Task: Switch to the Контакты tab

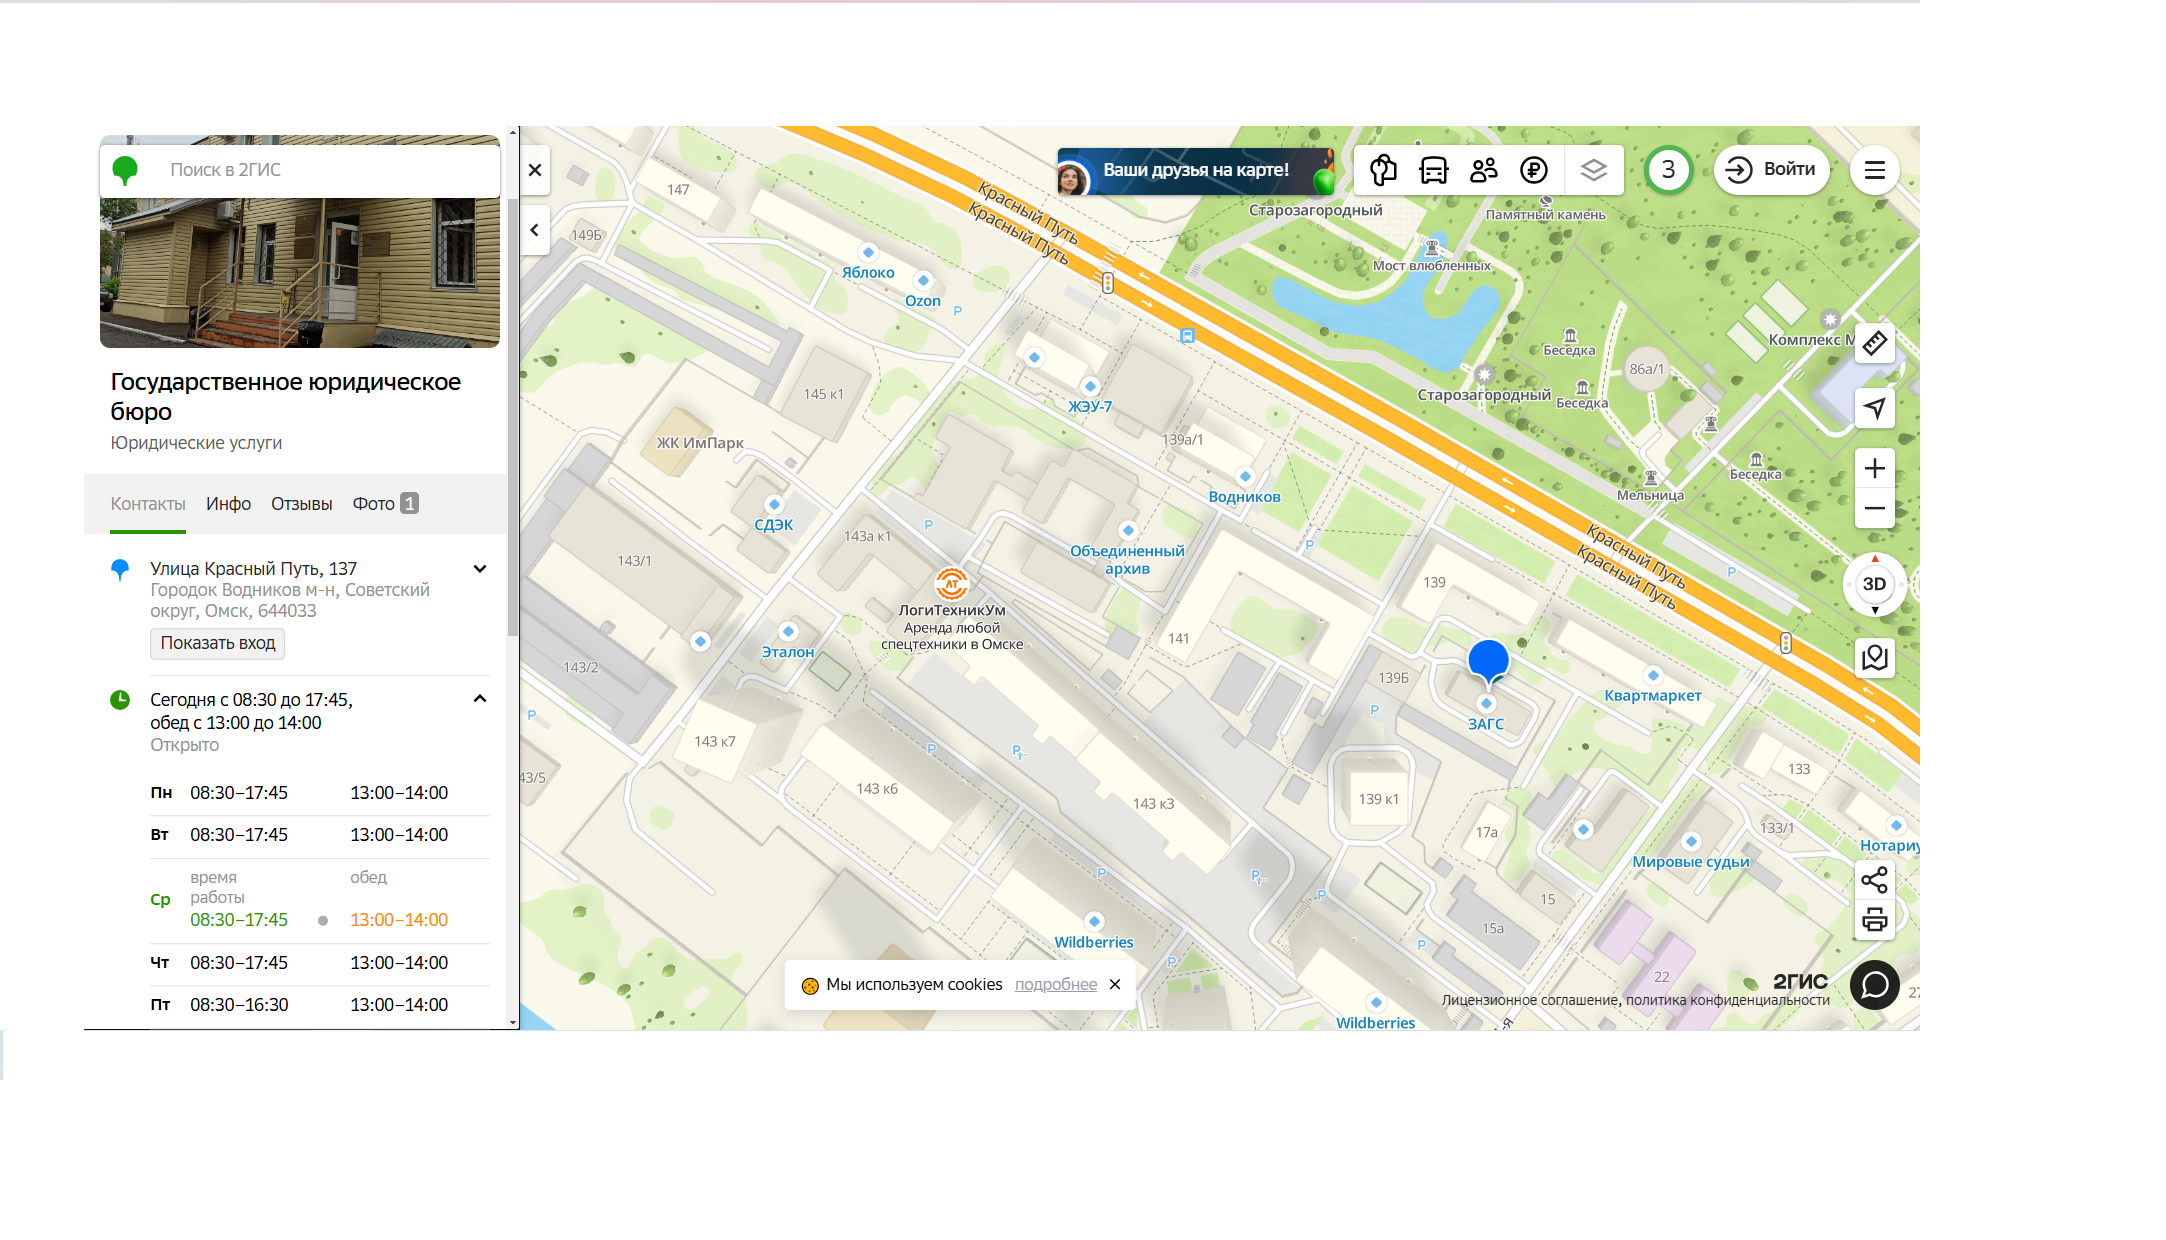Action: click(148, 504)
